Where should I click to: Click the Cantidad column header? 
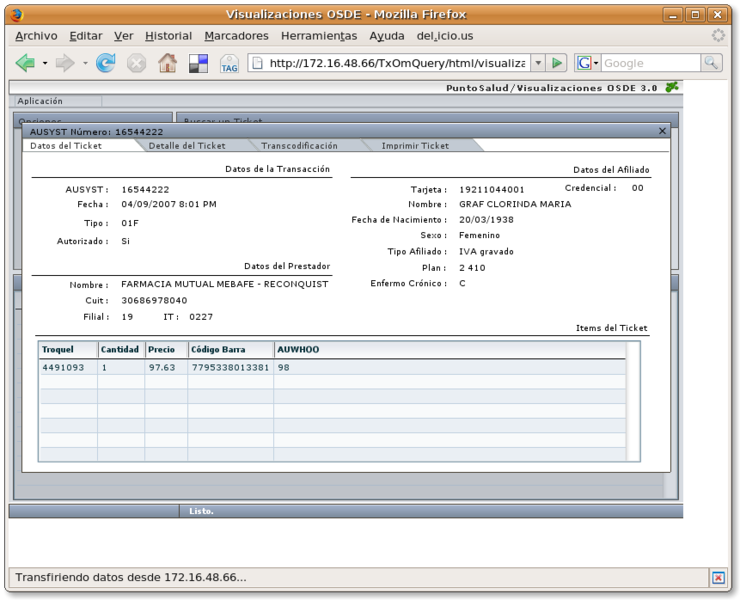(121, 350)
